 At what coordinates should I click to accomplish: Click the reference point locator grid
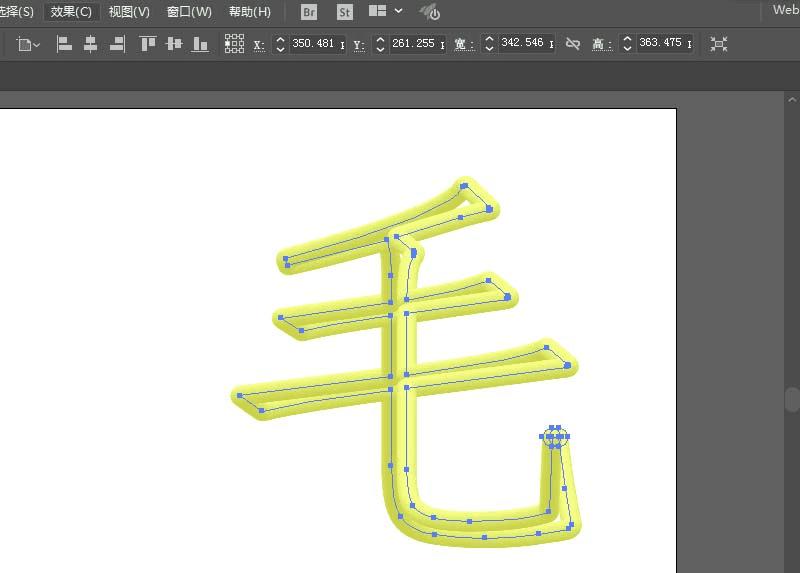pyautogui.click(x=234, y=44)
